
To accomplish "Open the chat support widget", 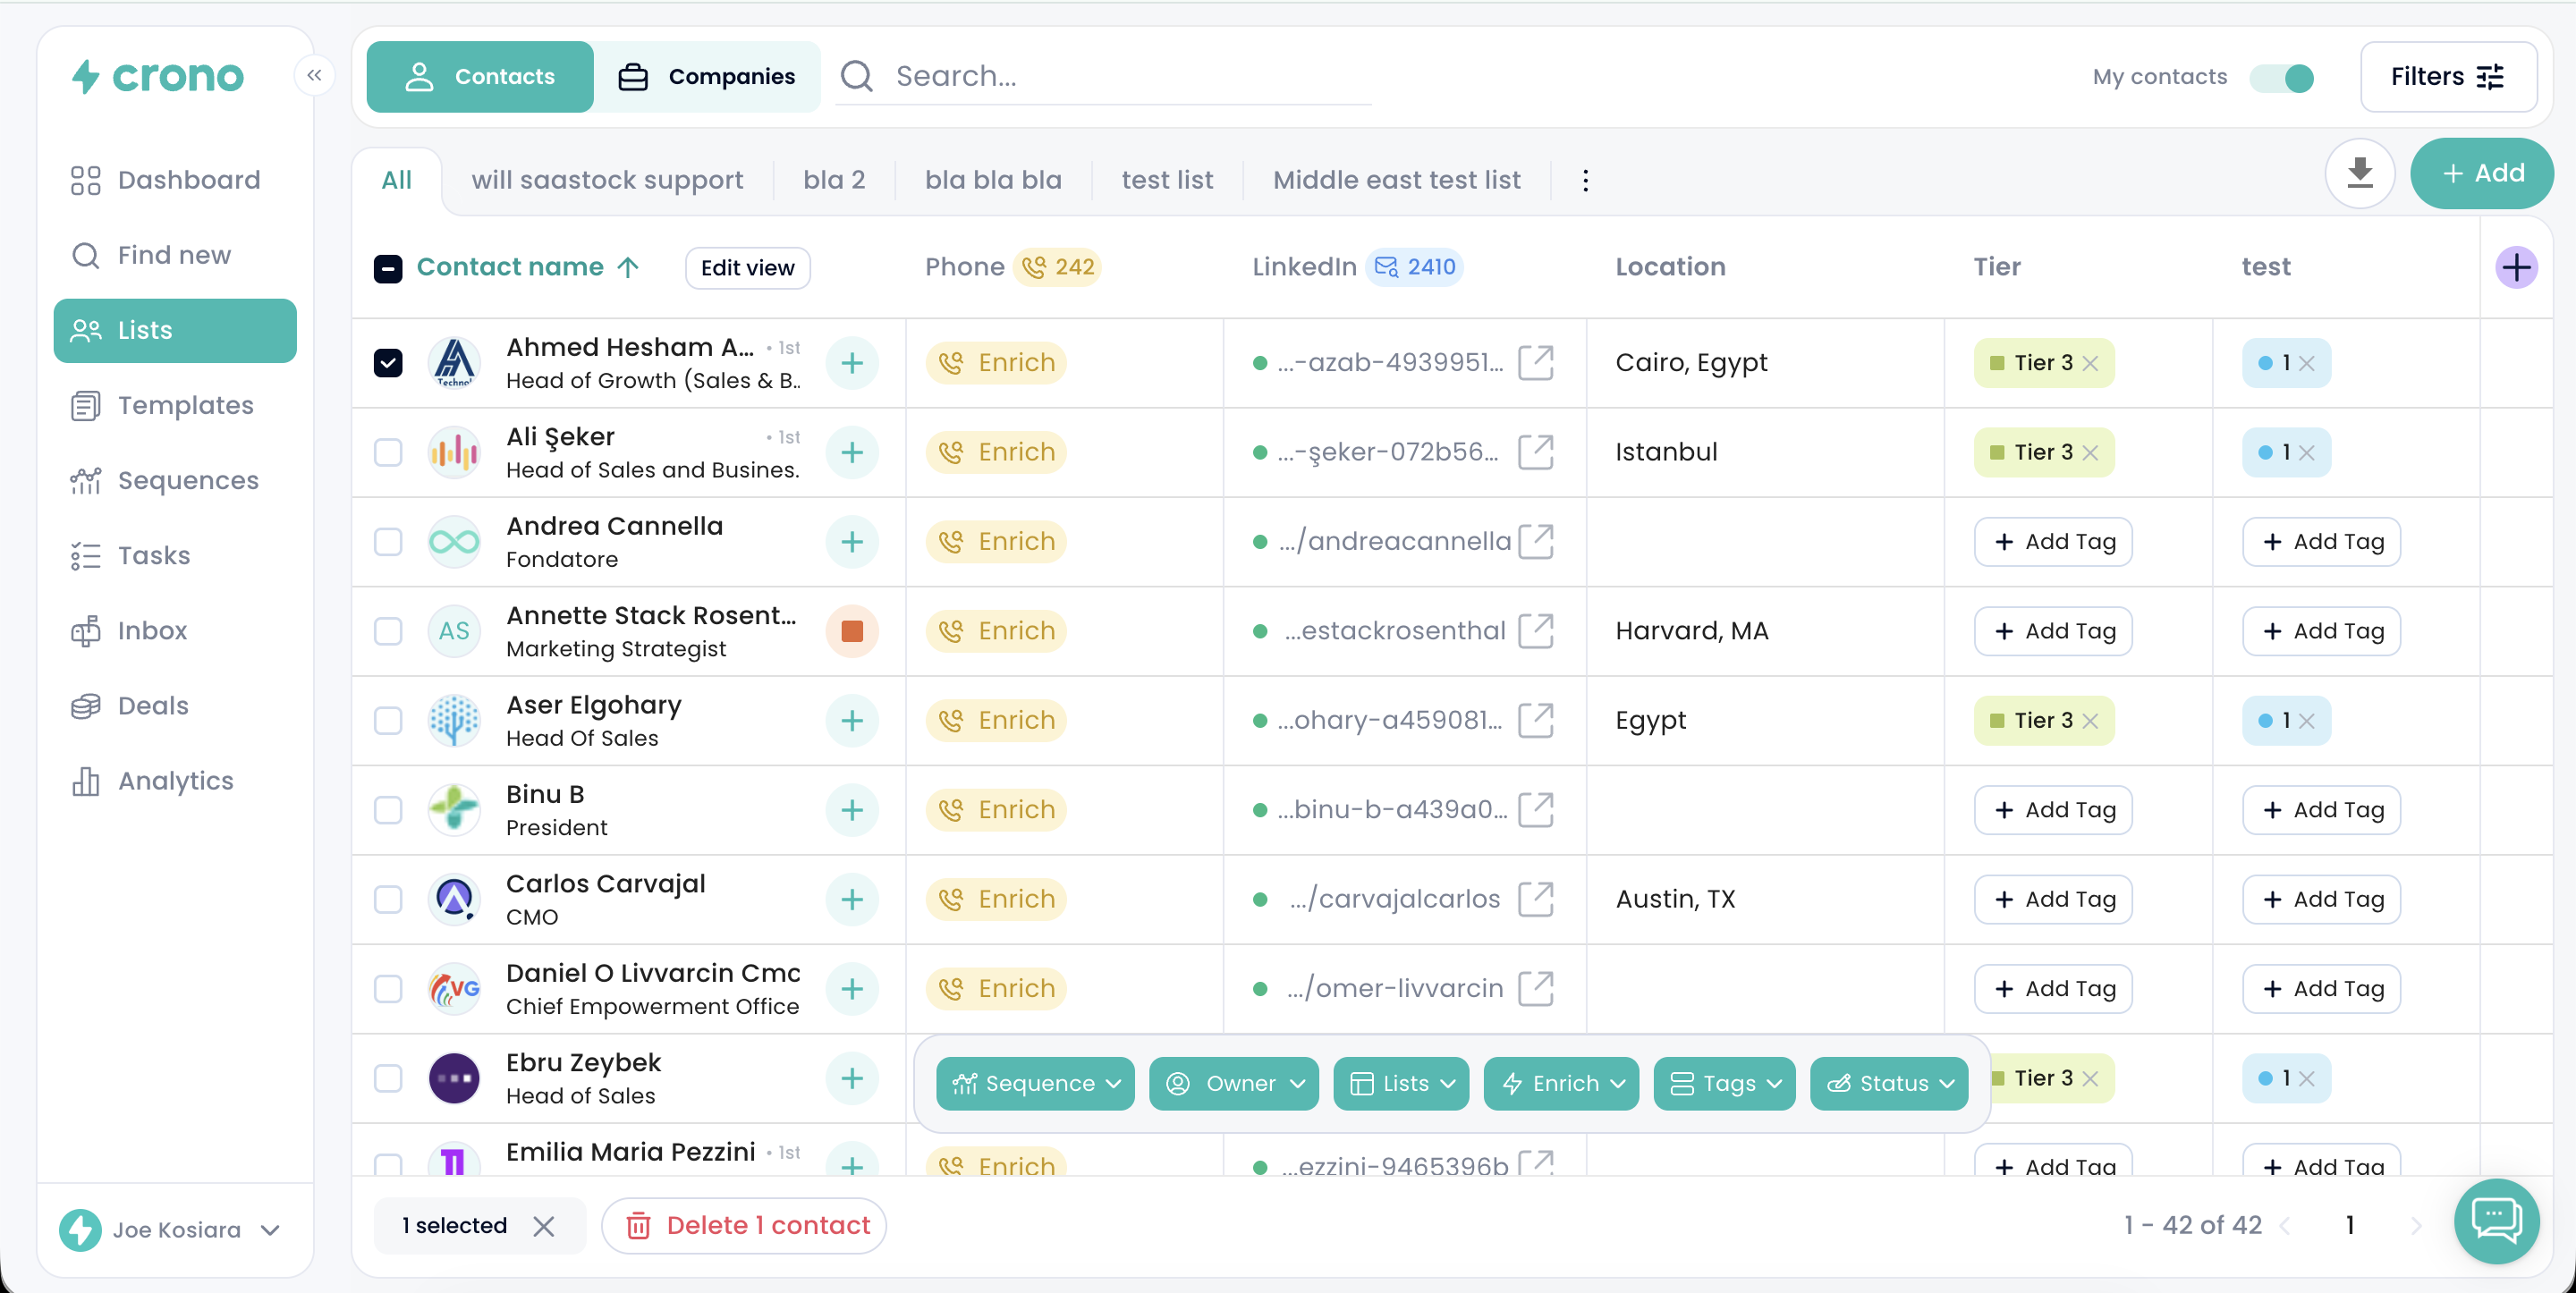I will (x=2496, y=1219).
